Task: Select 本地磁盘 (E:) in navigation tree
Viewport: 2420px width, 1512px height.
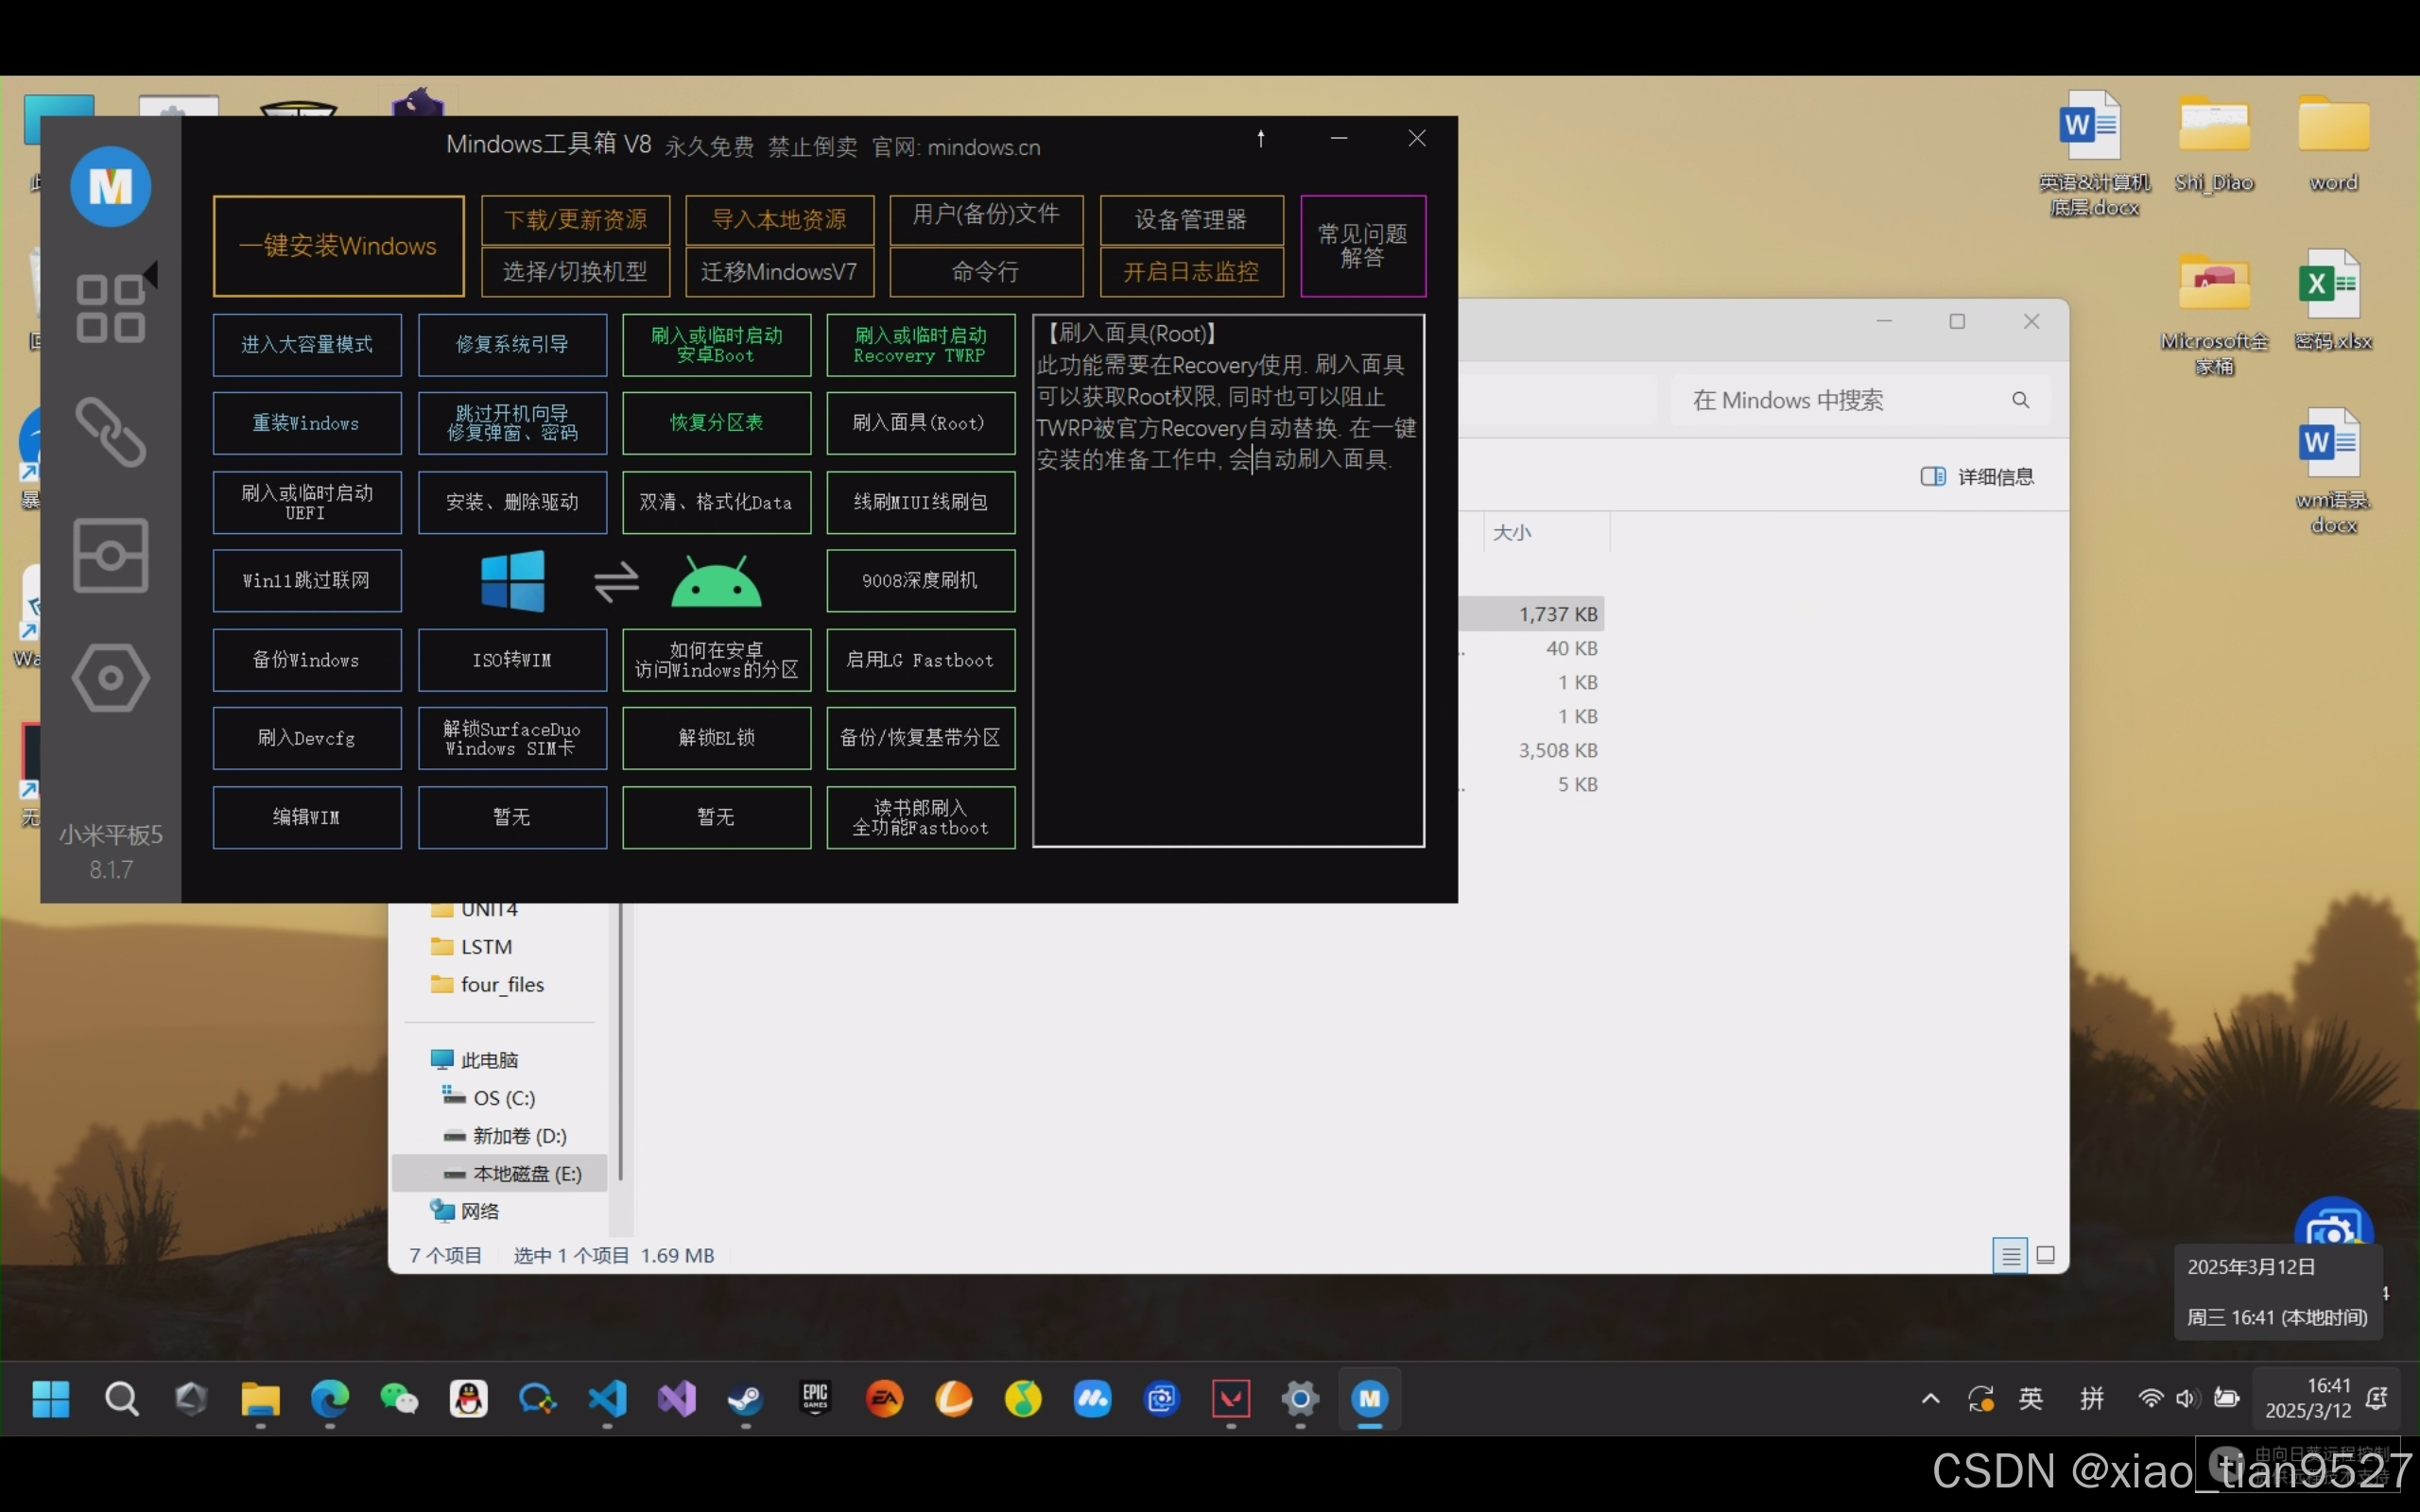Action: point(526,1173)
